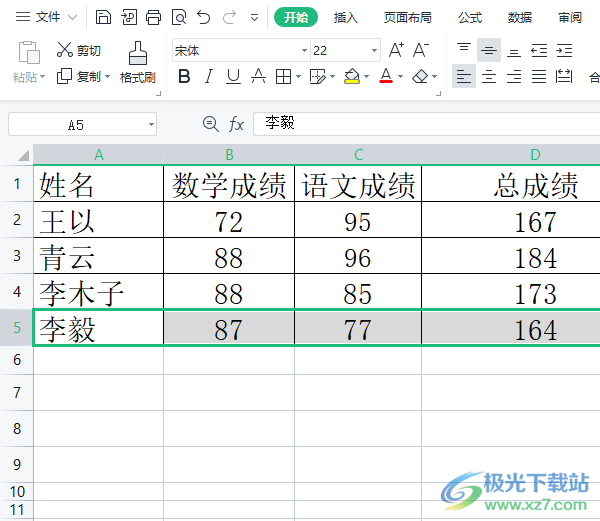The width and height of the screenshot is (600, 521).
Task: Toggle Top vertical alignment
Action: pyautogui.click(x=464, y=50)
